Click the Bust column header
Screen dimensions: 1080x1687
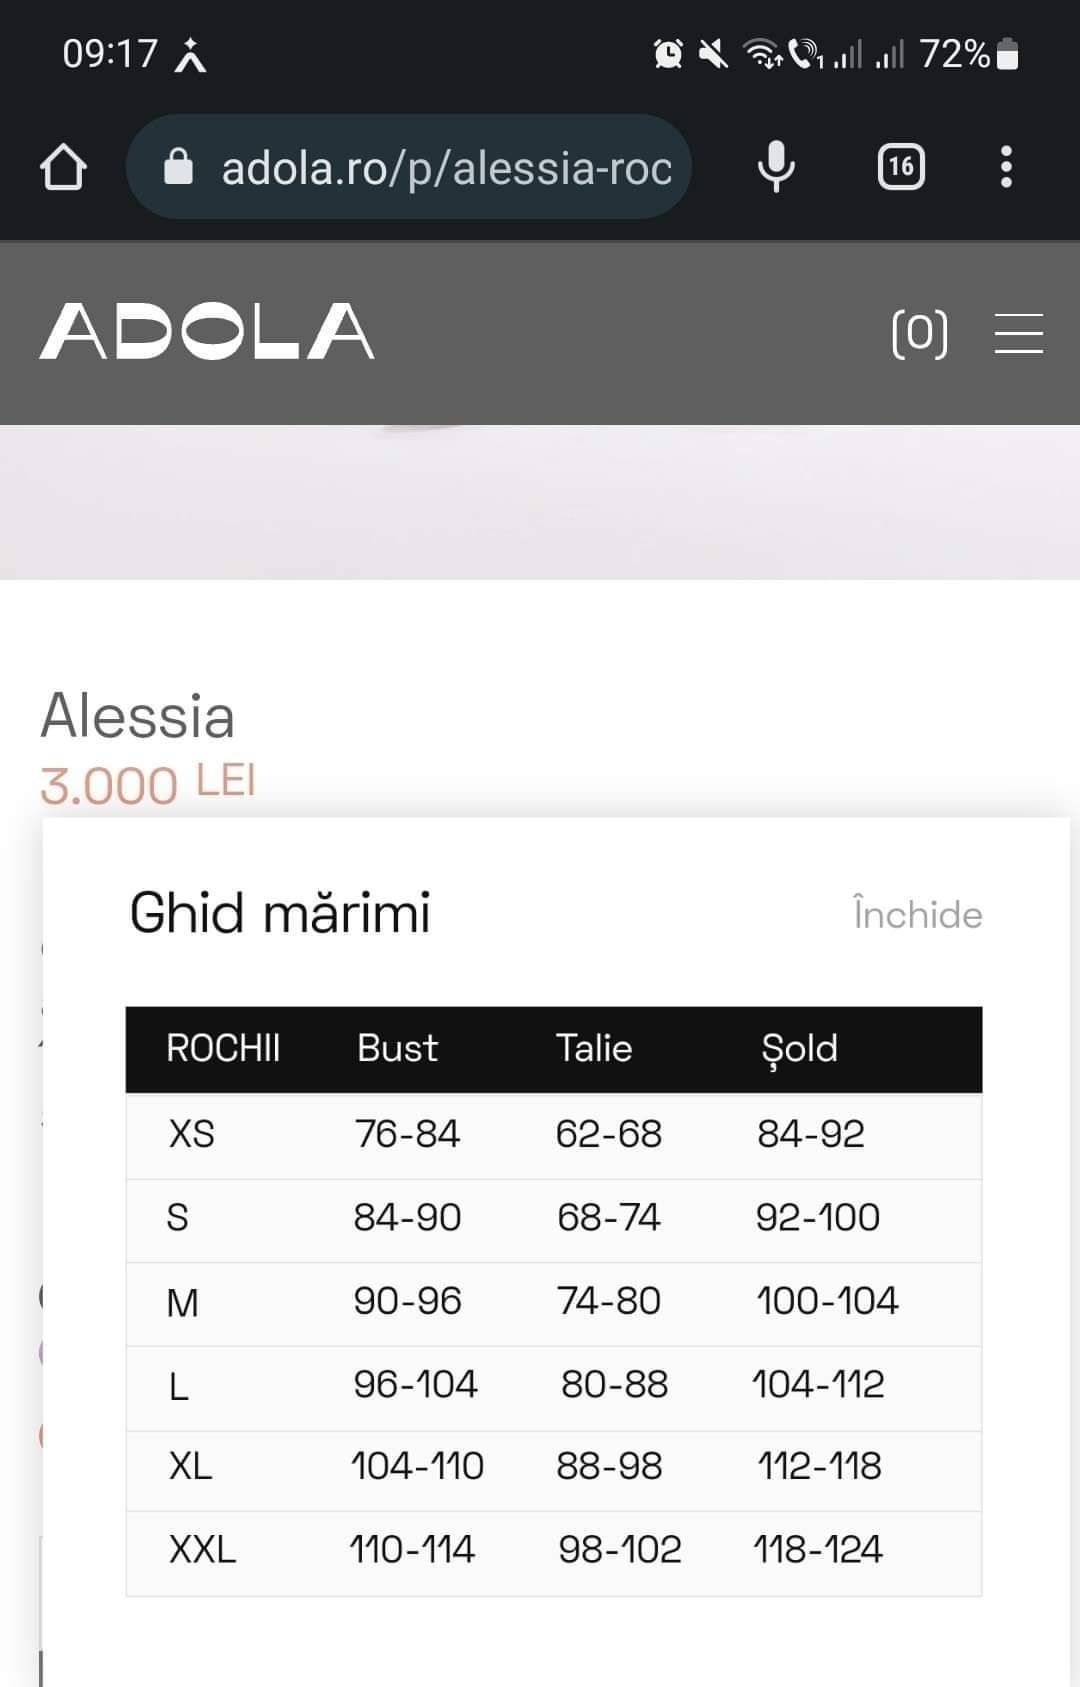397,1048
